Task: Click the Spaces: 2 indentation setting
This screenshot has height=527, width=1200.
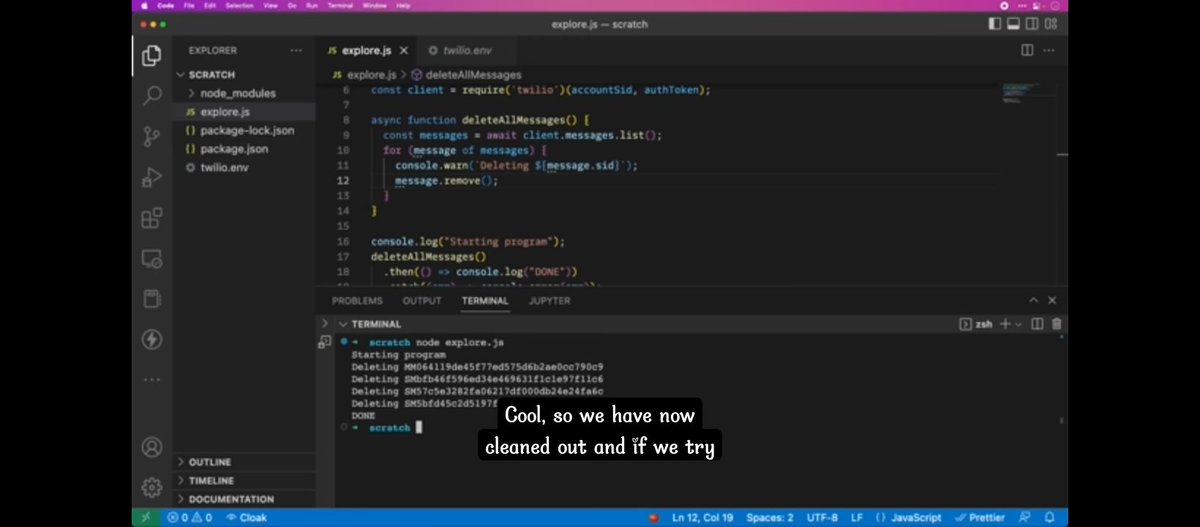Action: coord(770,518)
